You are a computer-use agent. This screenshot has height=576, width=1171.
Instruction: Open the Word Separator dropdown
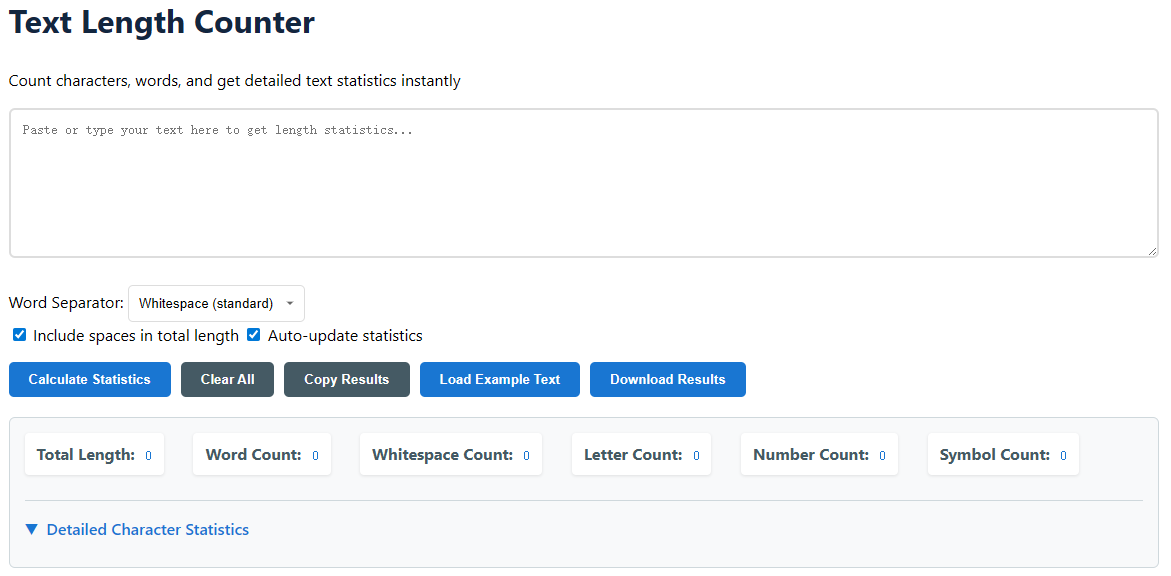pos(216,303)
